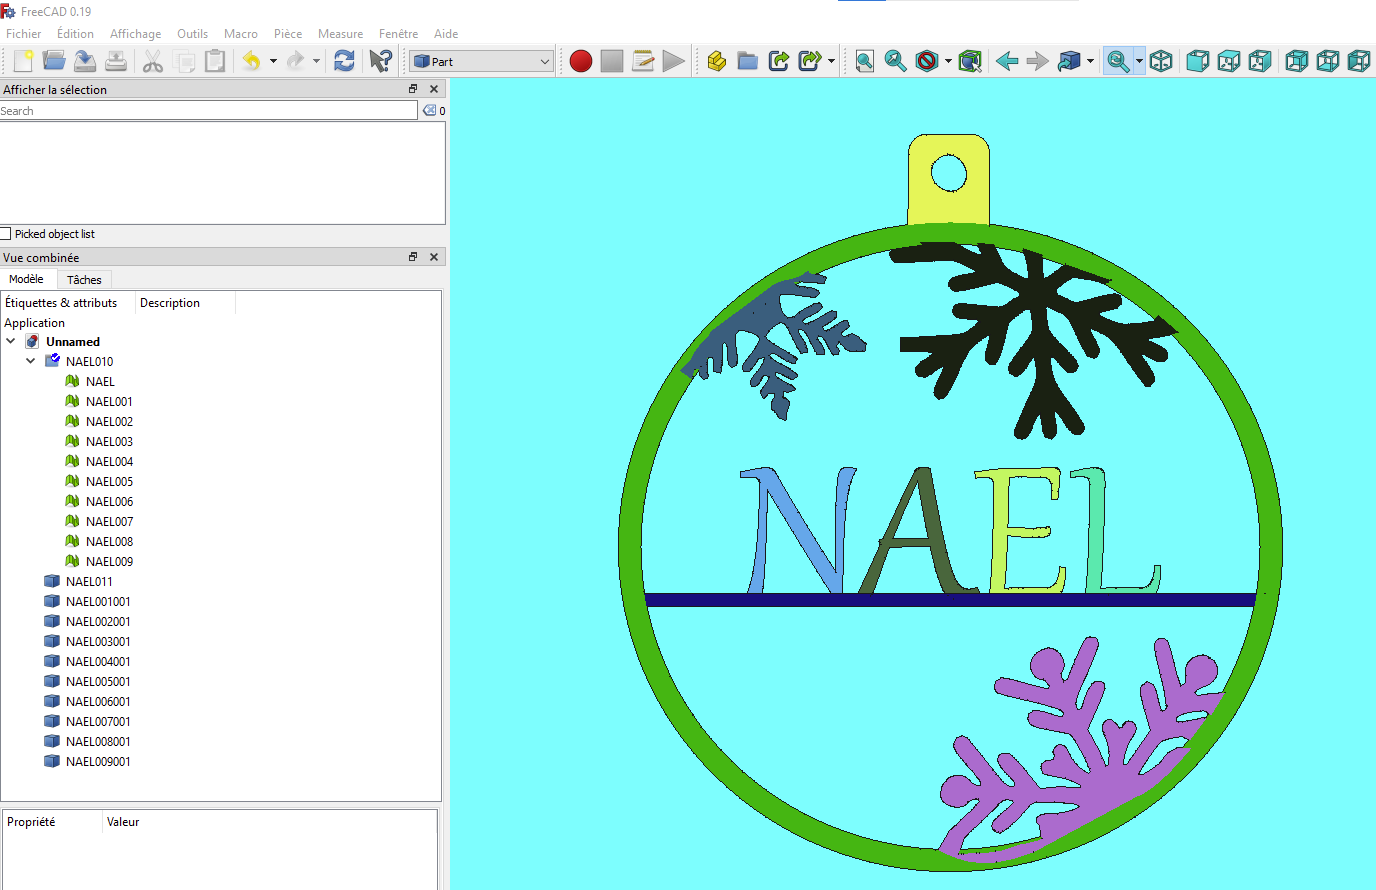Click the Create group folder icon
Screen dimensions: 1376x890
point(747,61)
